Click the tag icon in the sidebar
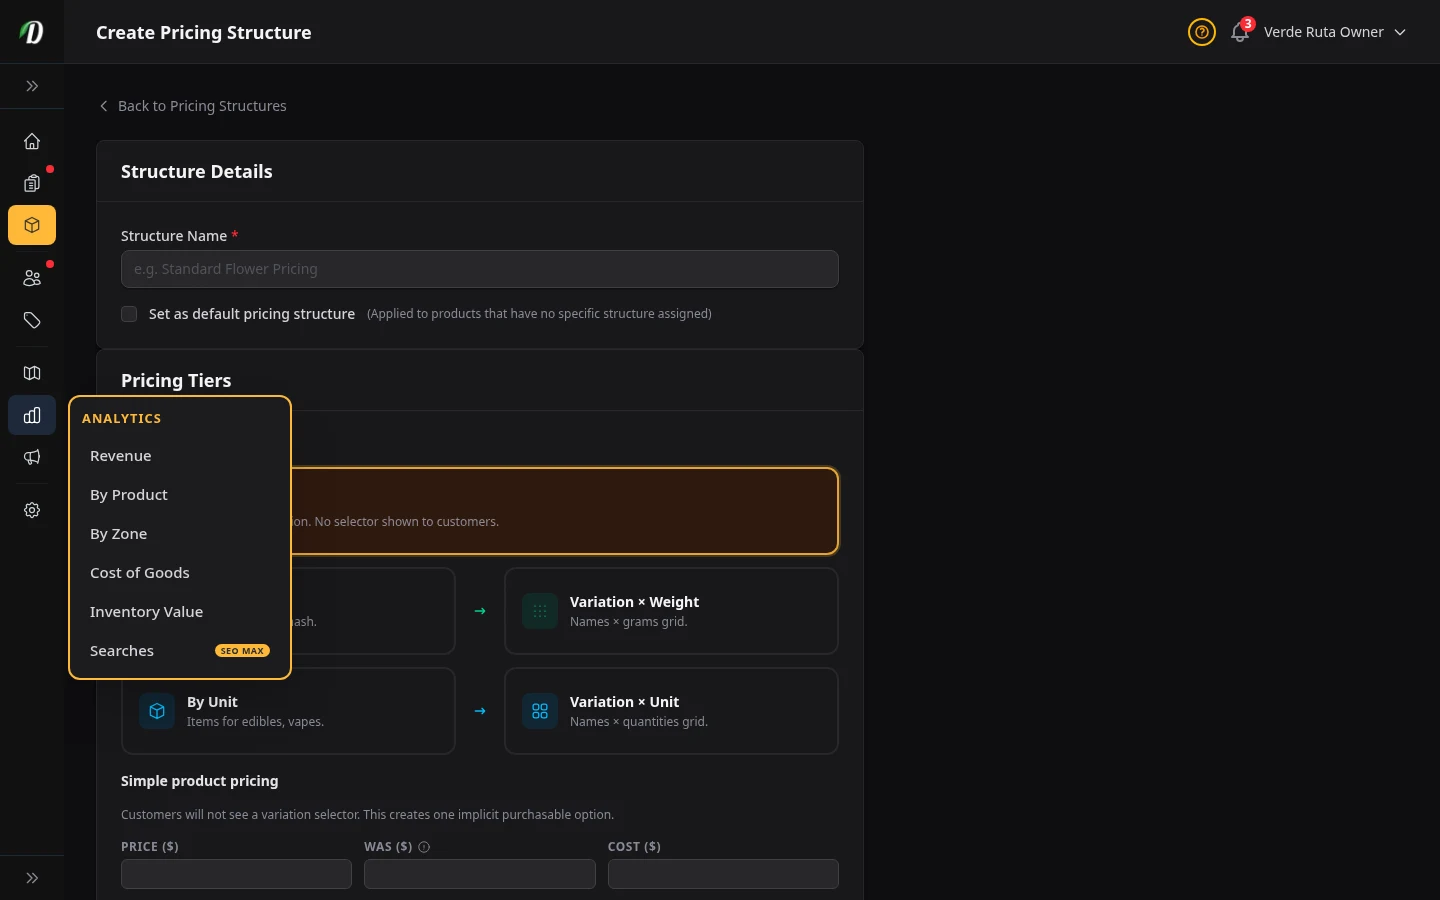The height and width of the screenshot is (900, 1440). 32,320
